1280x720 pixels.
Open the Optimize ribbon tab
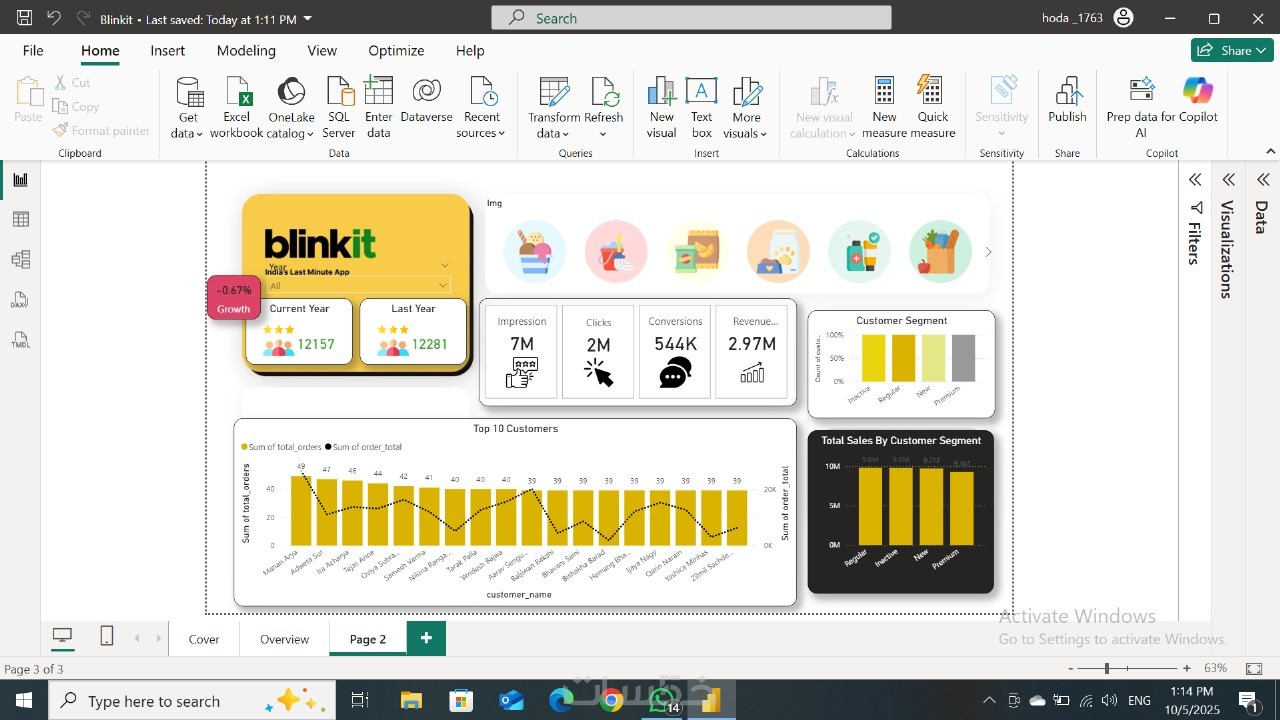[x=396, y=50]
